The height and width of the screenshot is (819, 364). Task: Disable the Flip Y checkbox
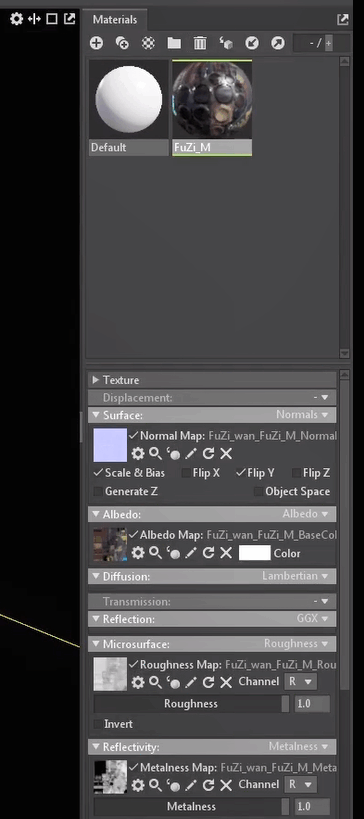coord(241,473)
